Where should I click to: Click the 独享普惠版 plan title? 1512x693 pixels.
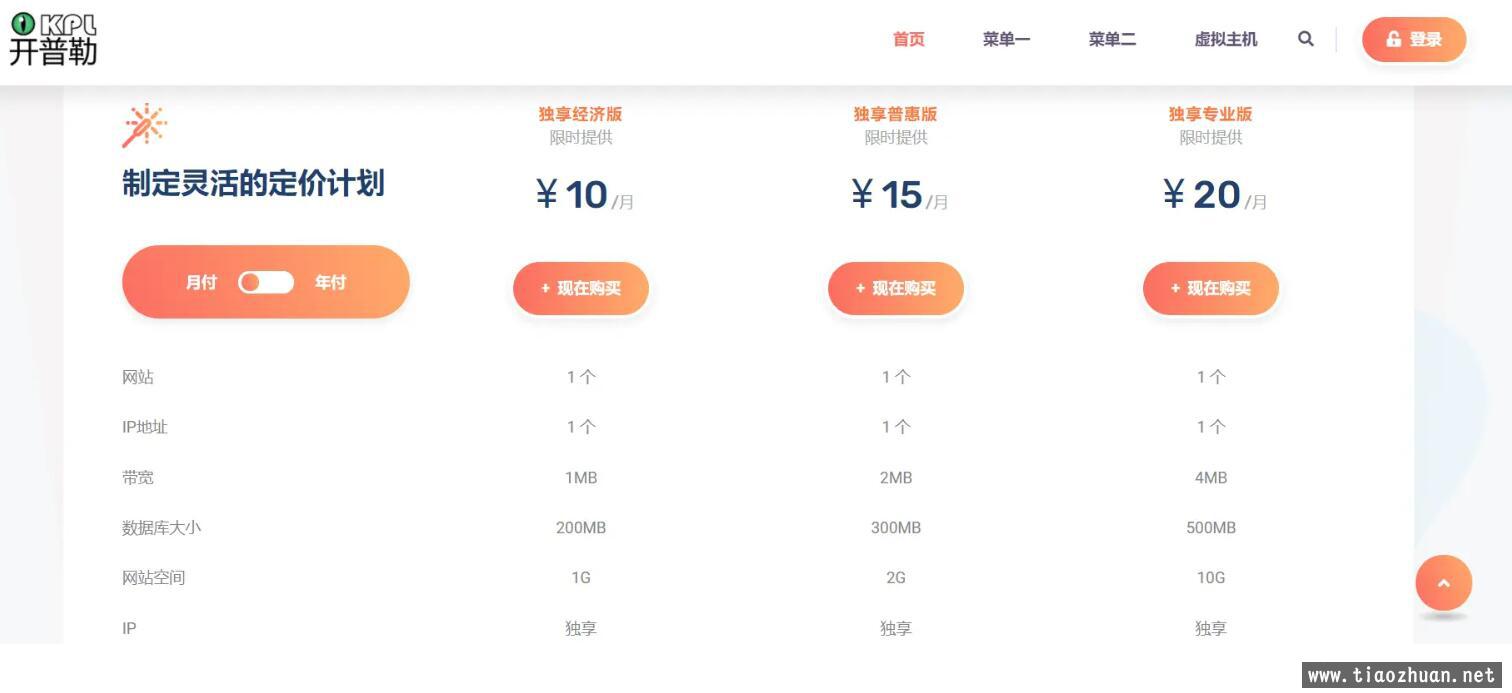(x=895, y=114)
